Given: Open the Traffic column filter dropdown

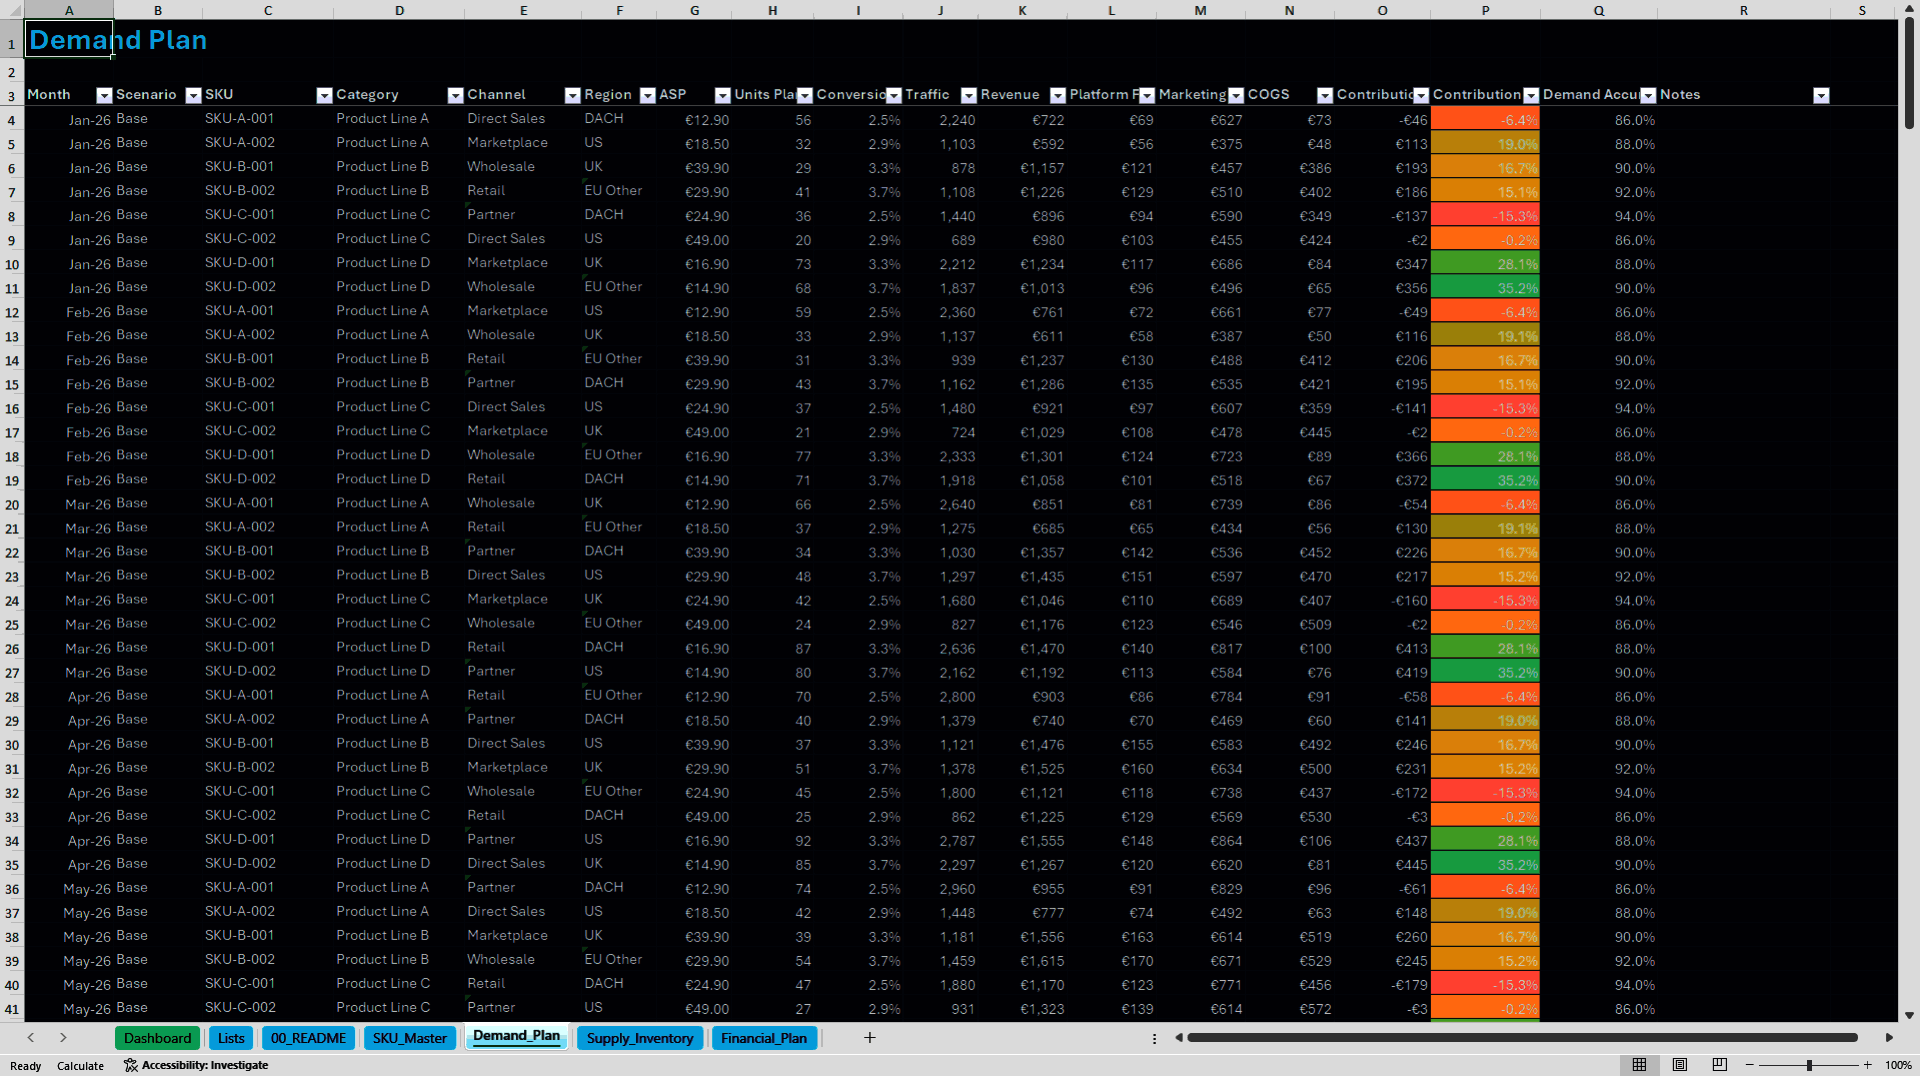Looking at the screenshot, I should [968, 95].
